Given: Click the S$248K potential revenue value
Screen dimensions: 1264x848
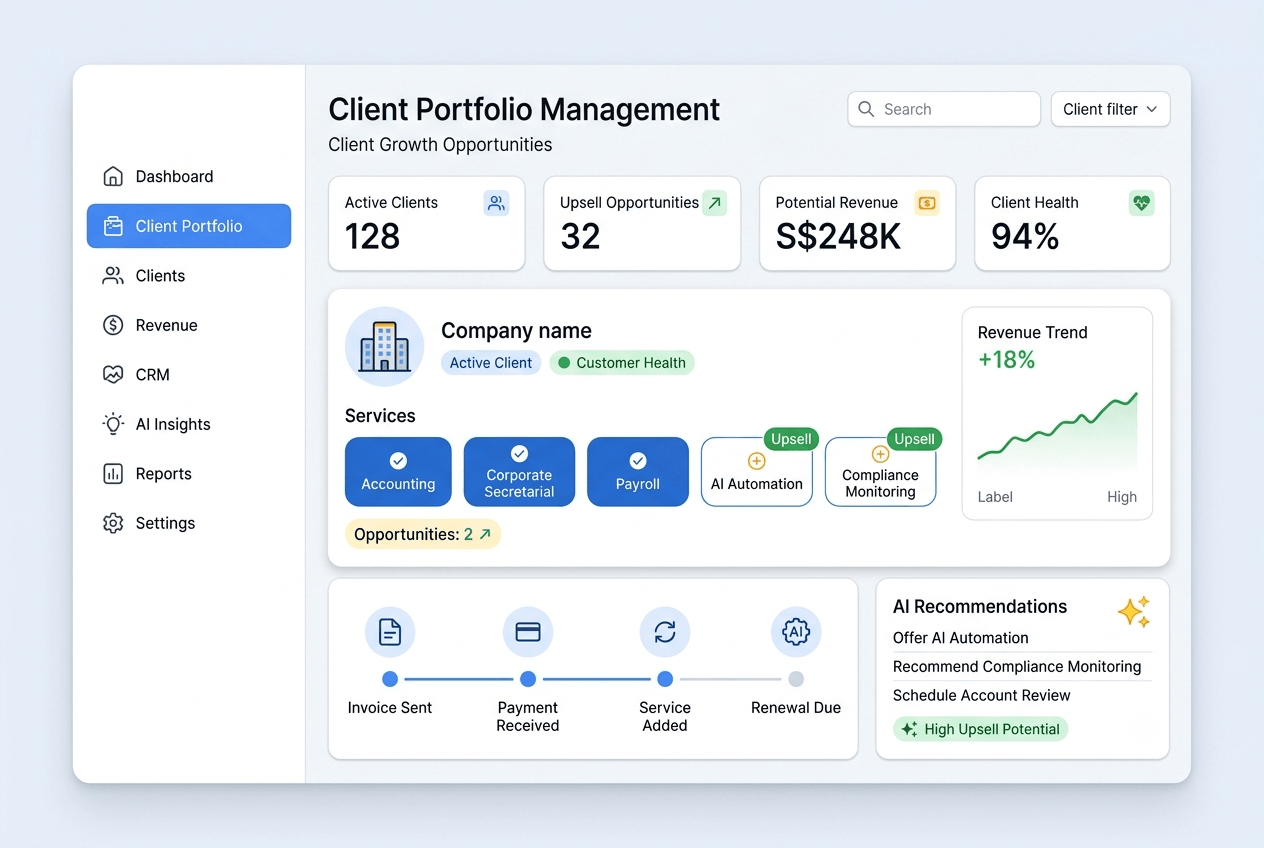Looking at the screenshot, I should [x=838, y=237].
